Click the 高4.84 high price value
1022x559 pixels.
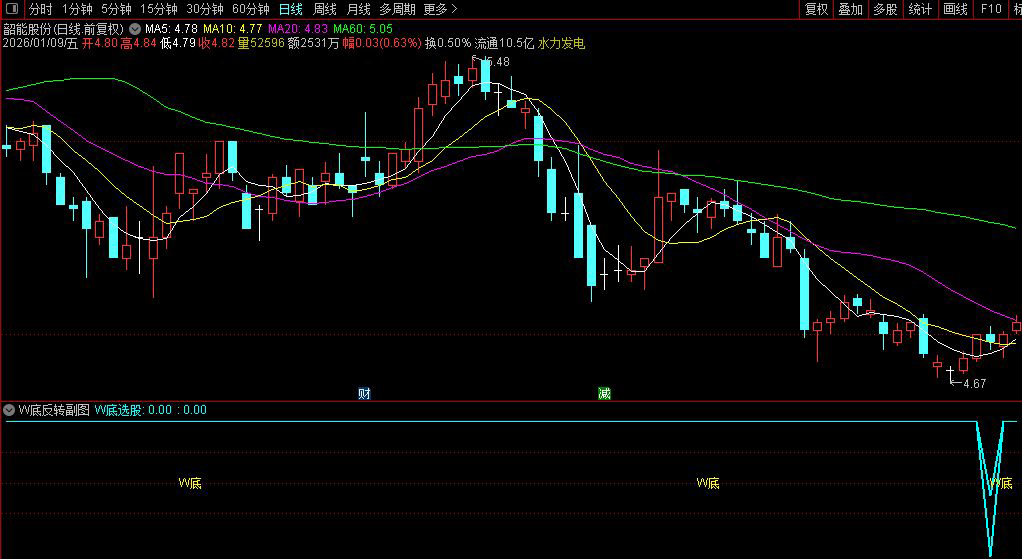pos(138,44)
